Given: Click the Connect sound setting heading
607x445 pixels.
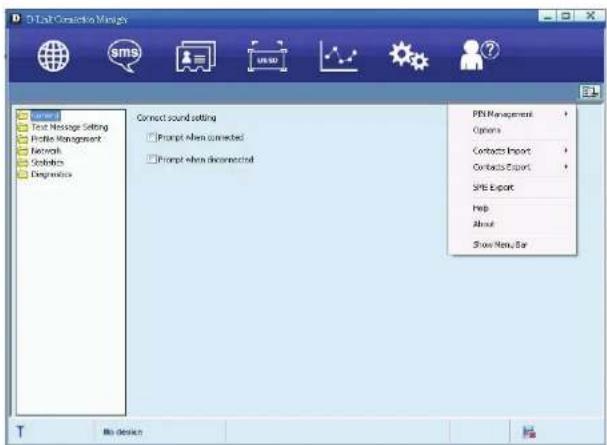Looking at the screenshot, I should coord(176,118).
